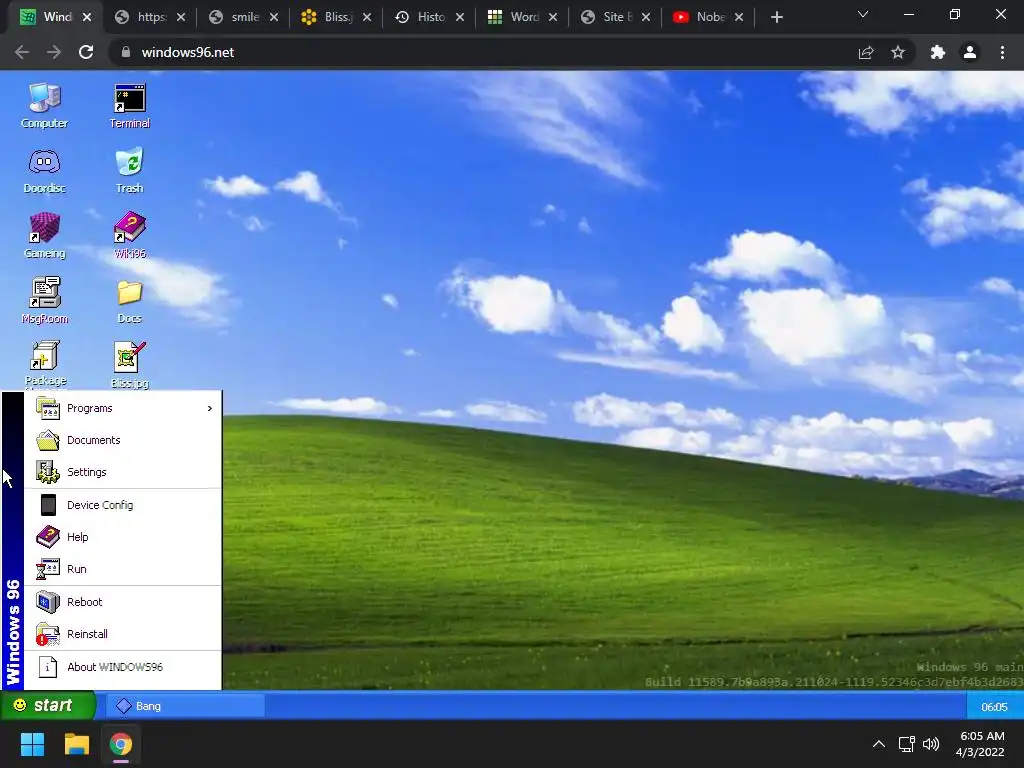Close the History browser tab

460,18
